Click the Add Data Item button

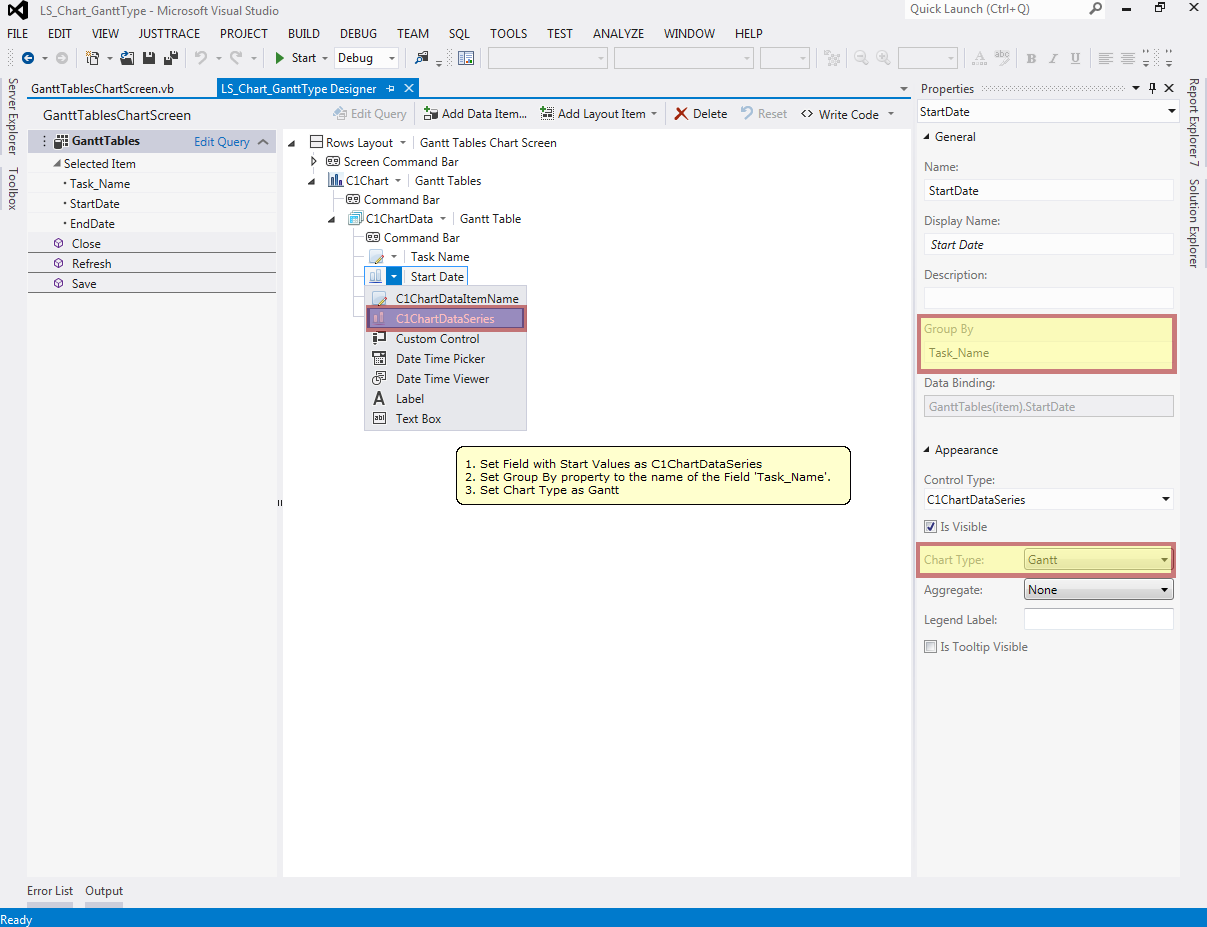(x=475, y=114)
